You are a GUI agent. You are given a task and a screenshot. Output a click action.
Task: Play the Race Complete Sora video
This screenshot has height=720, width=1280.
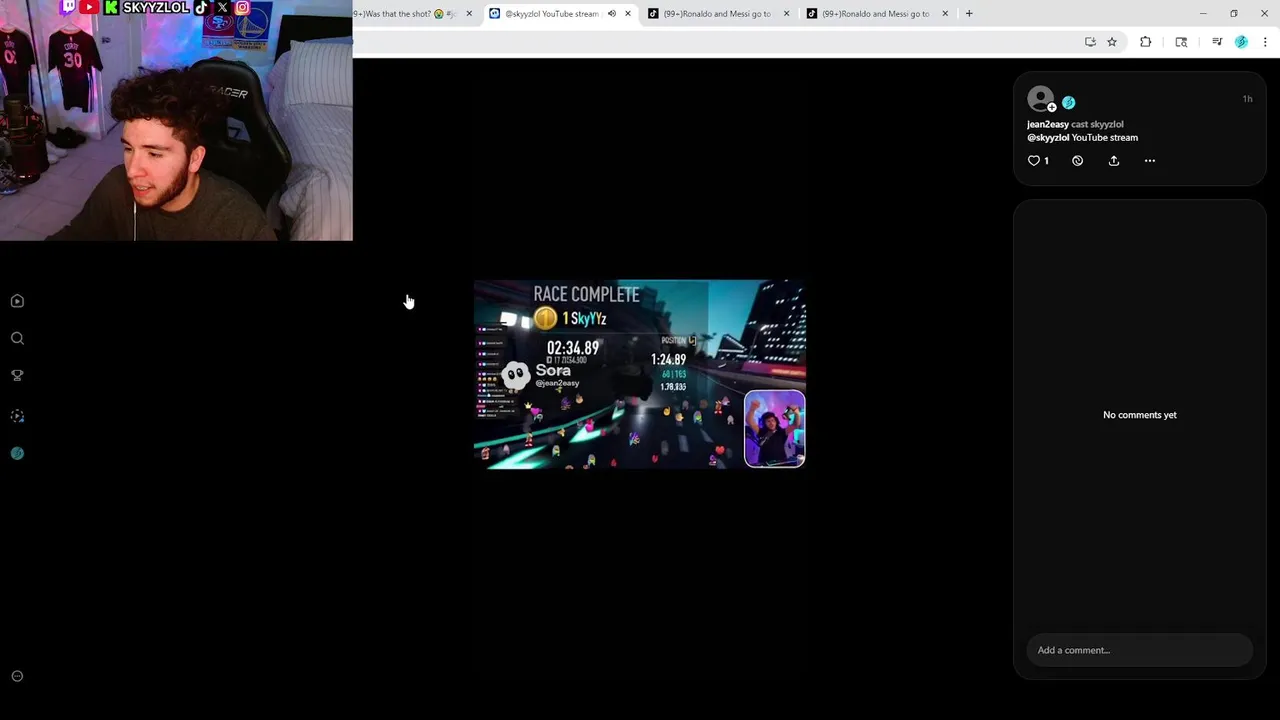pyautogui.click(x=639, y=374)
